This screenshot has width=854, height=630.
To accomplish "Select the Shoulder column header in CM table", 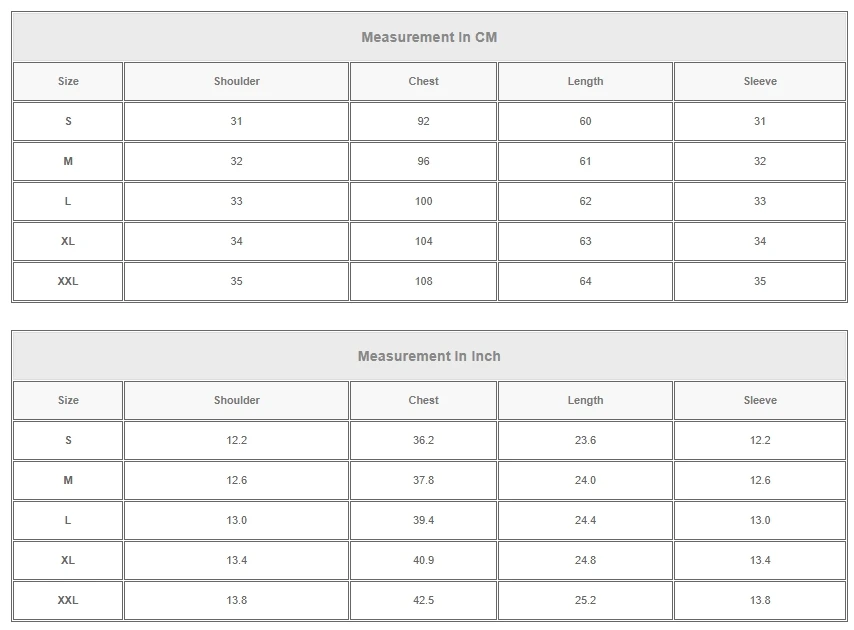I will point(236,81).
